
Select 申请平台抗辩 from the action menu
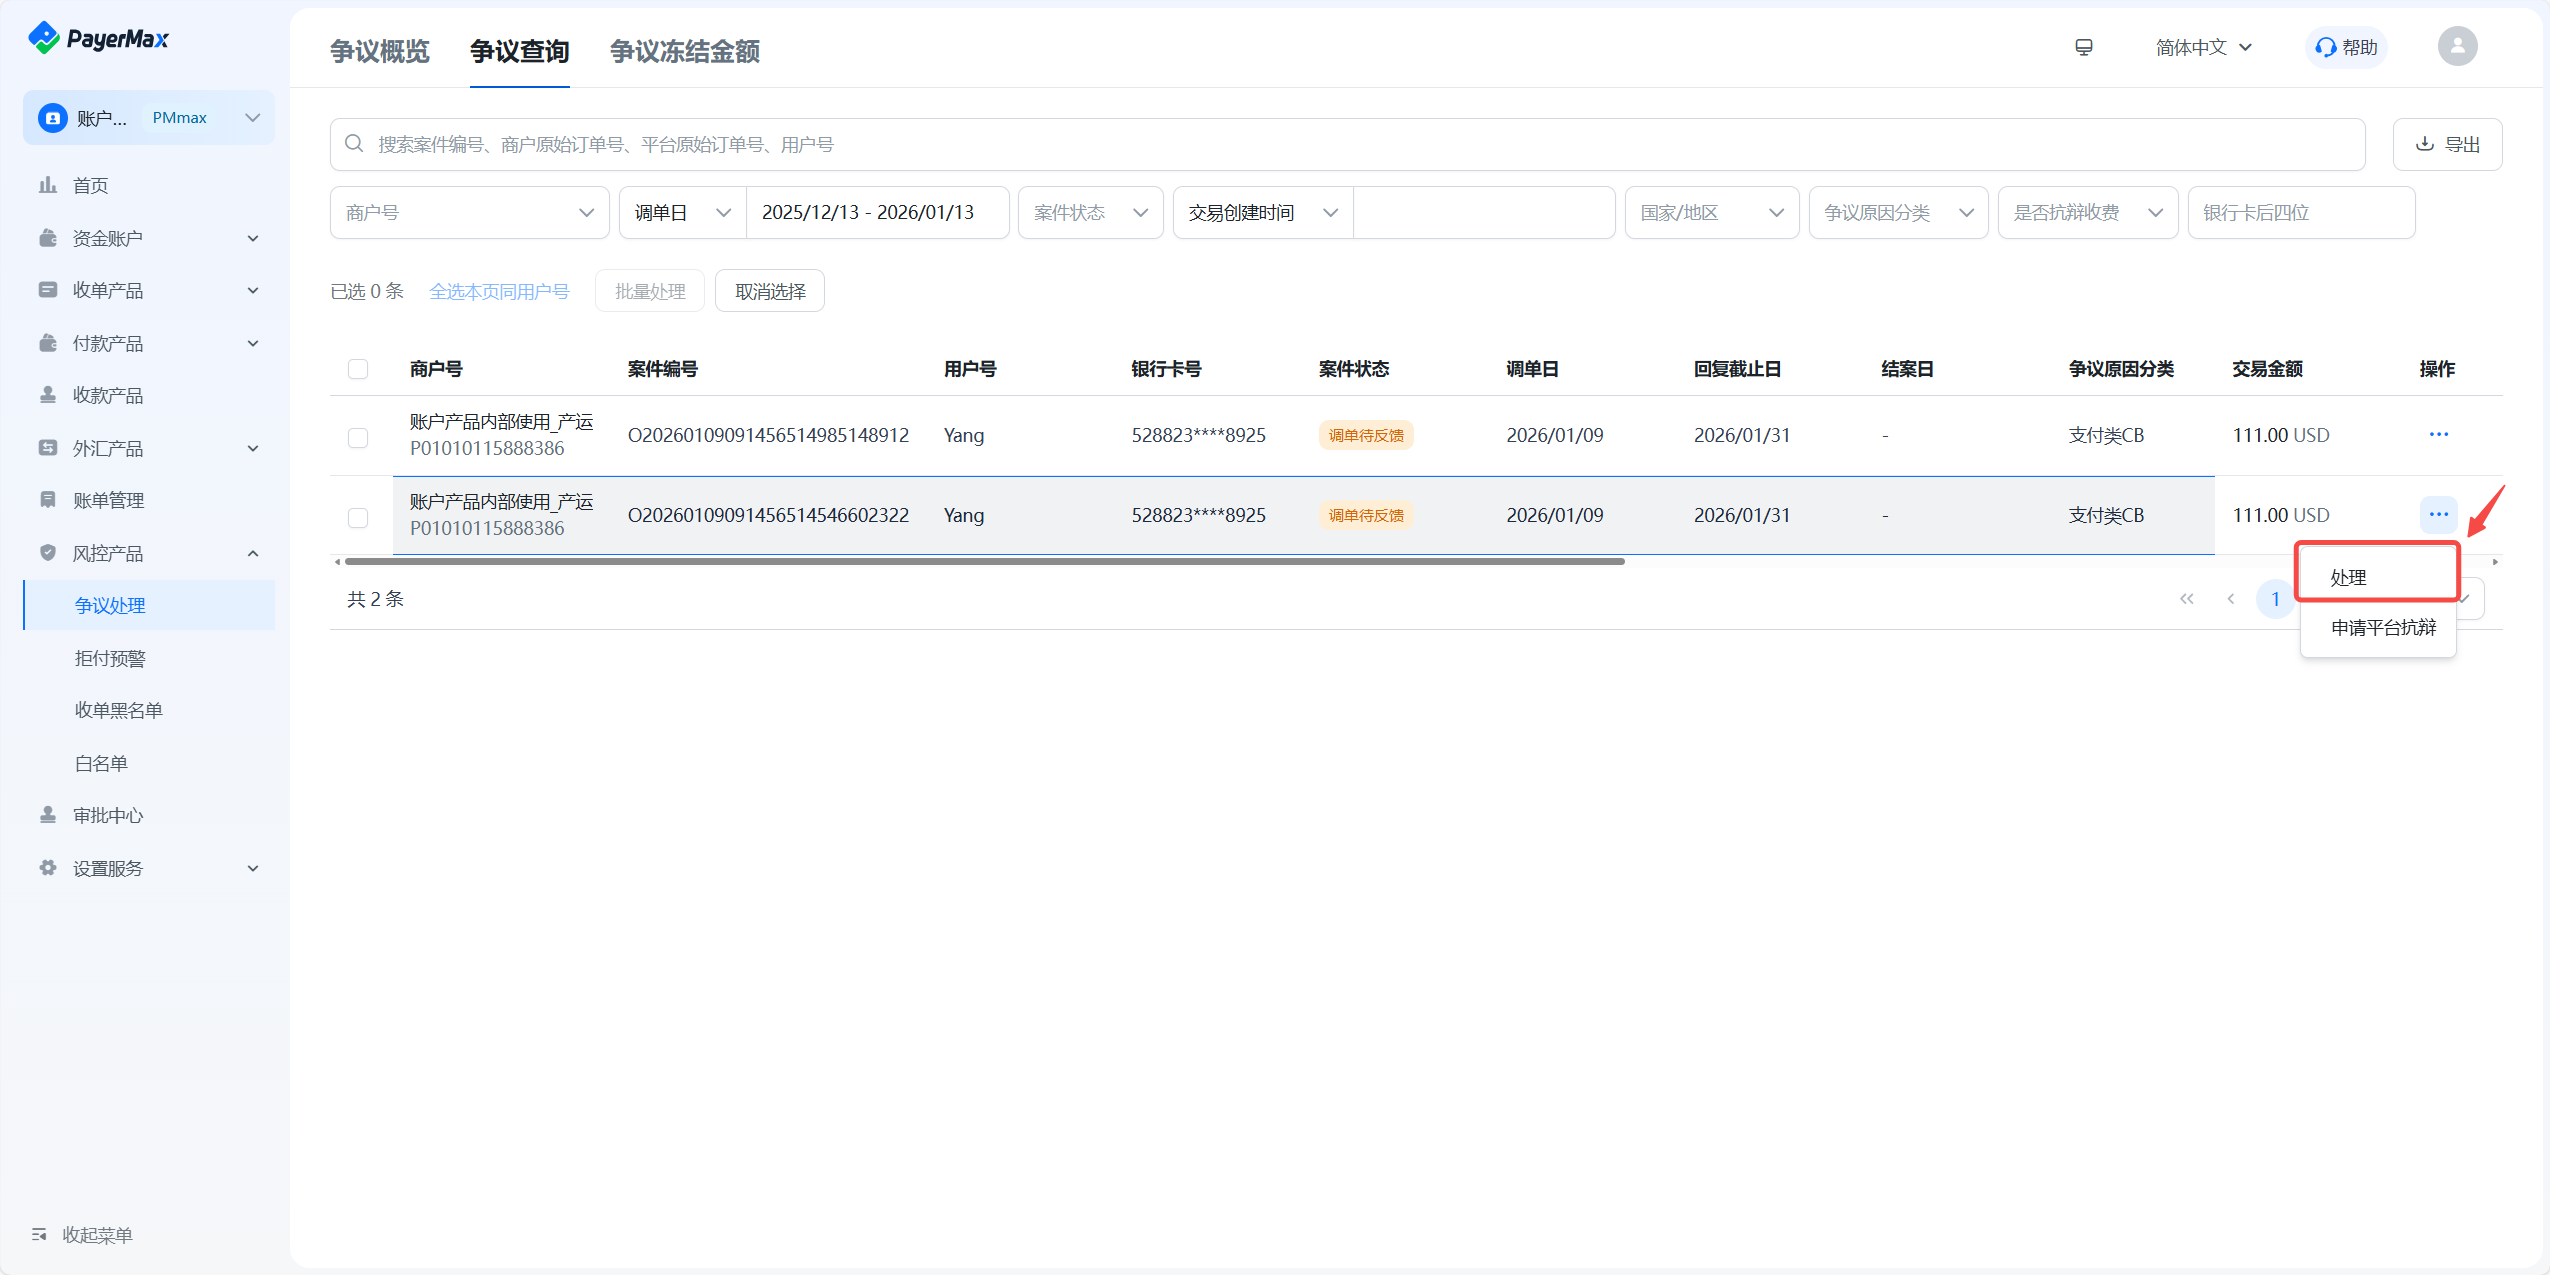(2378, 628)
